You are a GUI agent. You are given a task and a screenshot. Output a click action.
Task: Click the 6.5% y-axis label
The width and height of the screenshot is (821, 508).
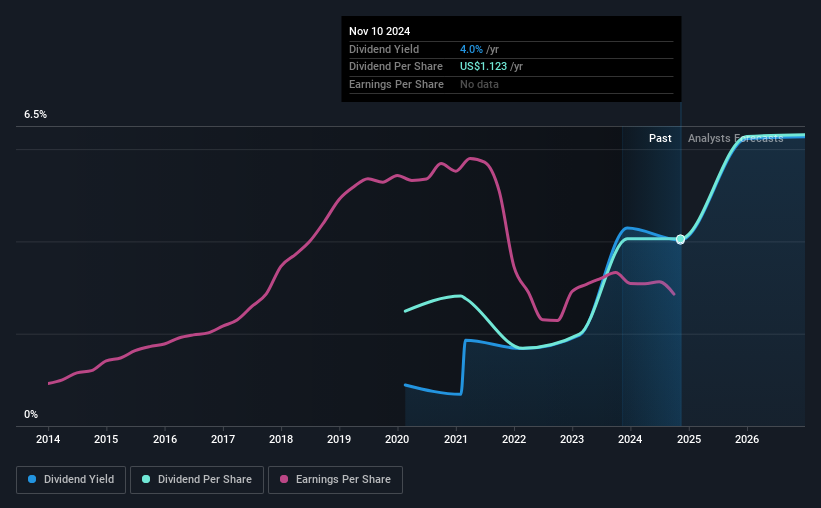(36, 115)
